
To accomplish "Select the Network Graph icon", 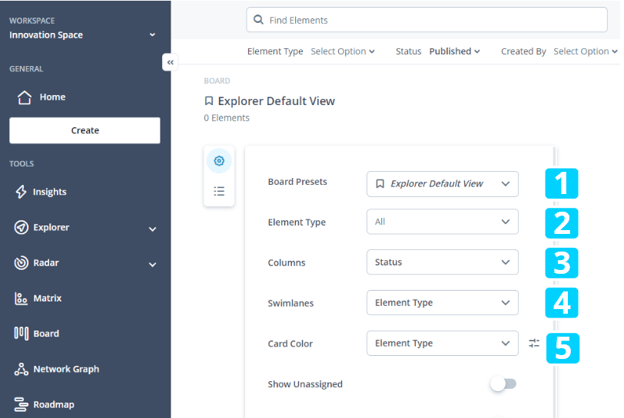I will [21, 369].
